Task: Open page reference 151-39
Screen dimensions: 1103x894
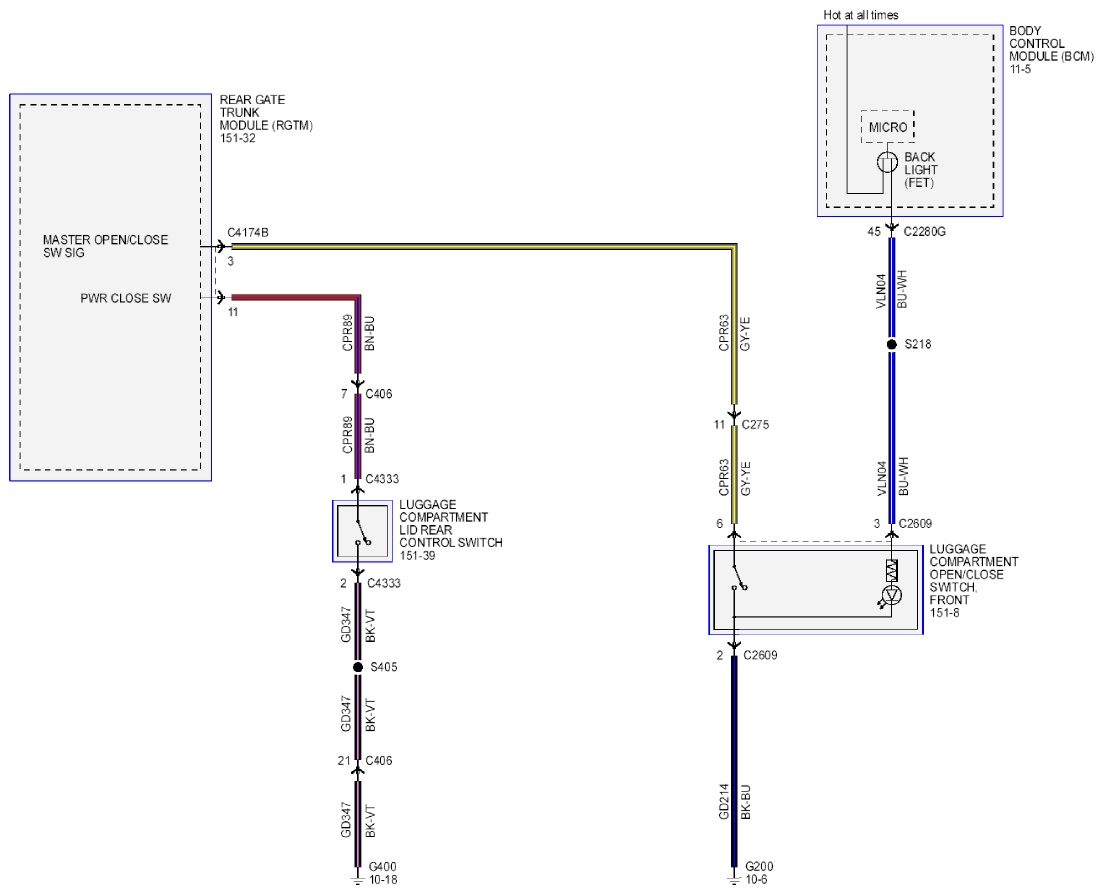Action: coord(417,556)
